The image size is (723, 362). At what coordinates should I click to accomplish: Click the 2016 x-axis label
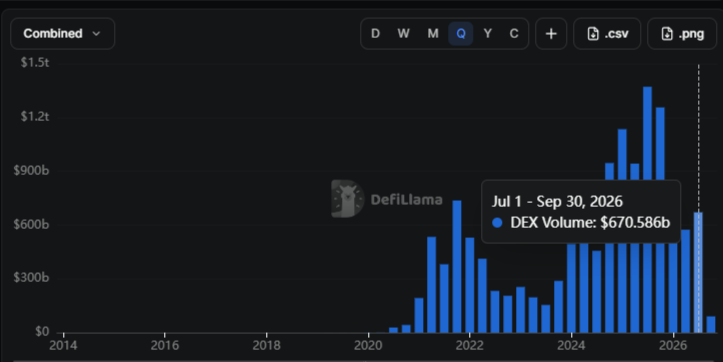pos(165,345)
